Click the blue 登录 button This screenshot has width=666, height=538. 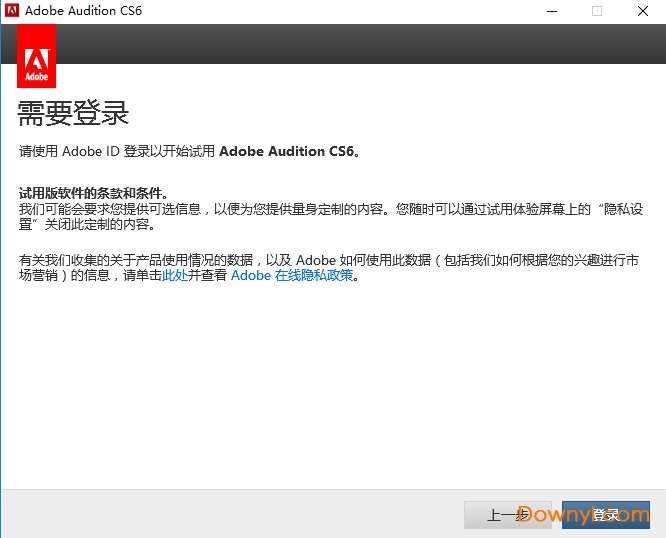pyautogui.click(x=606, y=515)
